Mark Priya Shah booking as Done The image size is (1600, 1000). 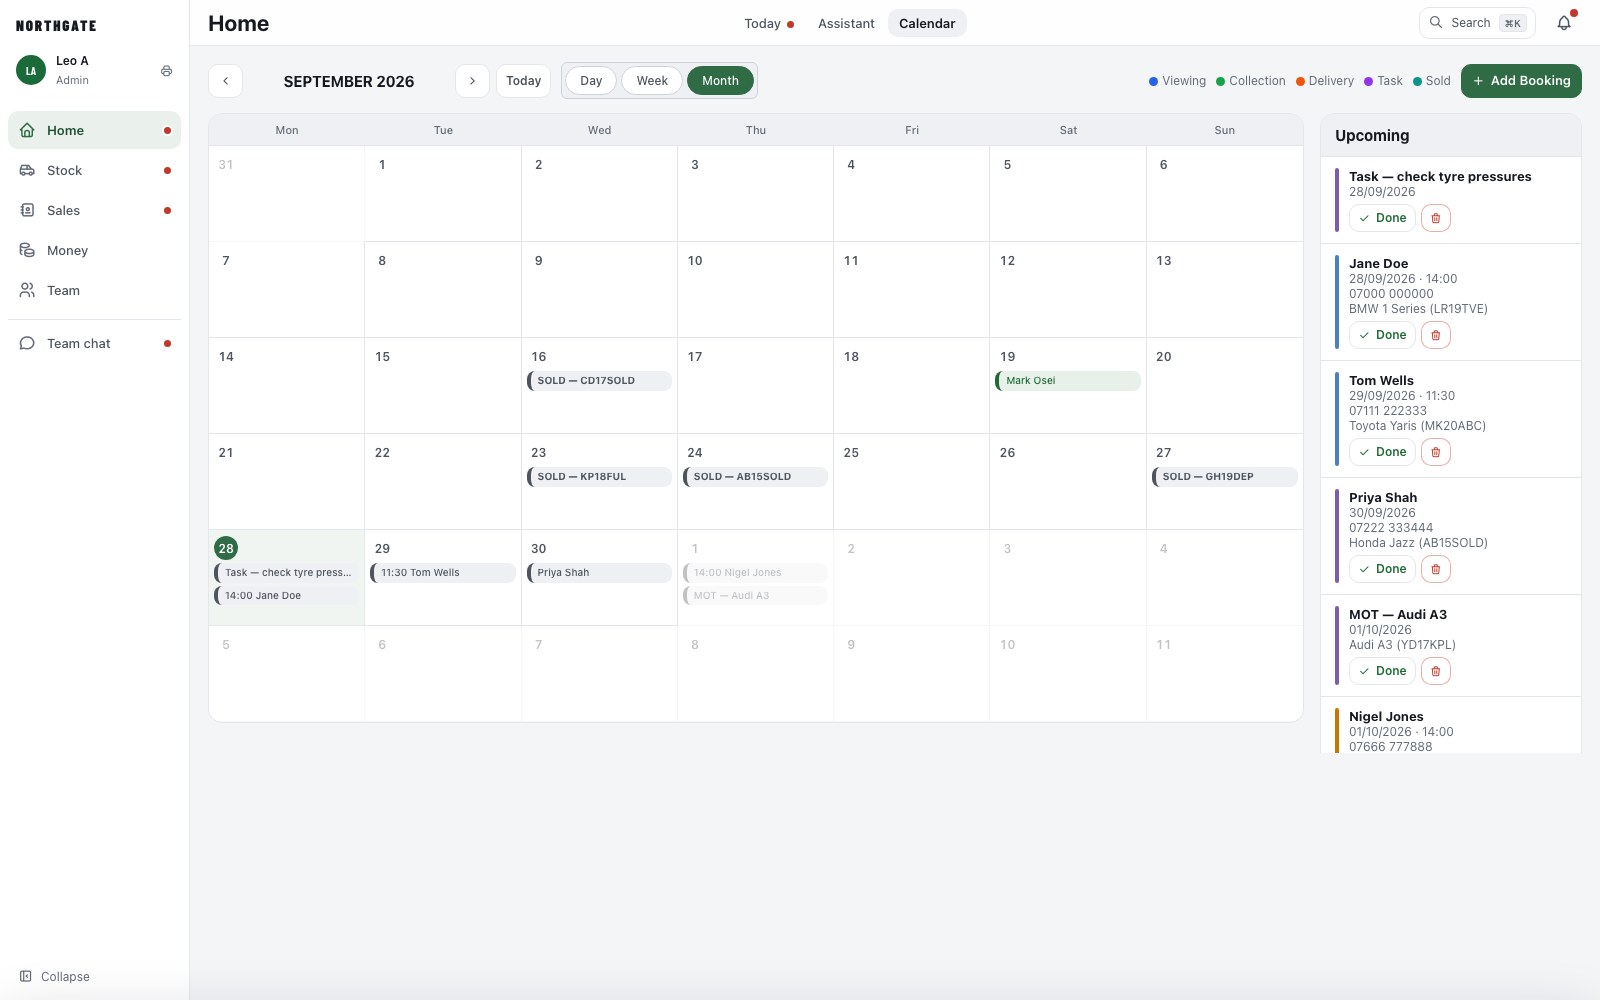[x=1382, y=569]
